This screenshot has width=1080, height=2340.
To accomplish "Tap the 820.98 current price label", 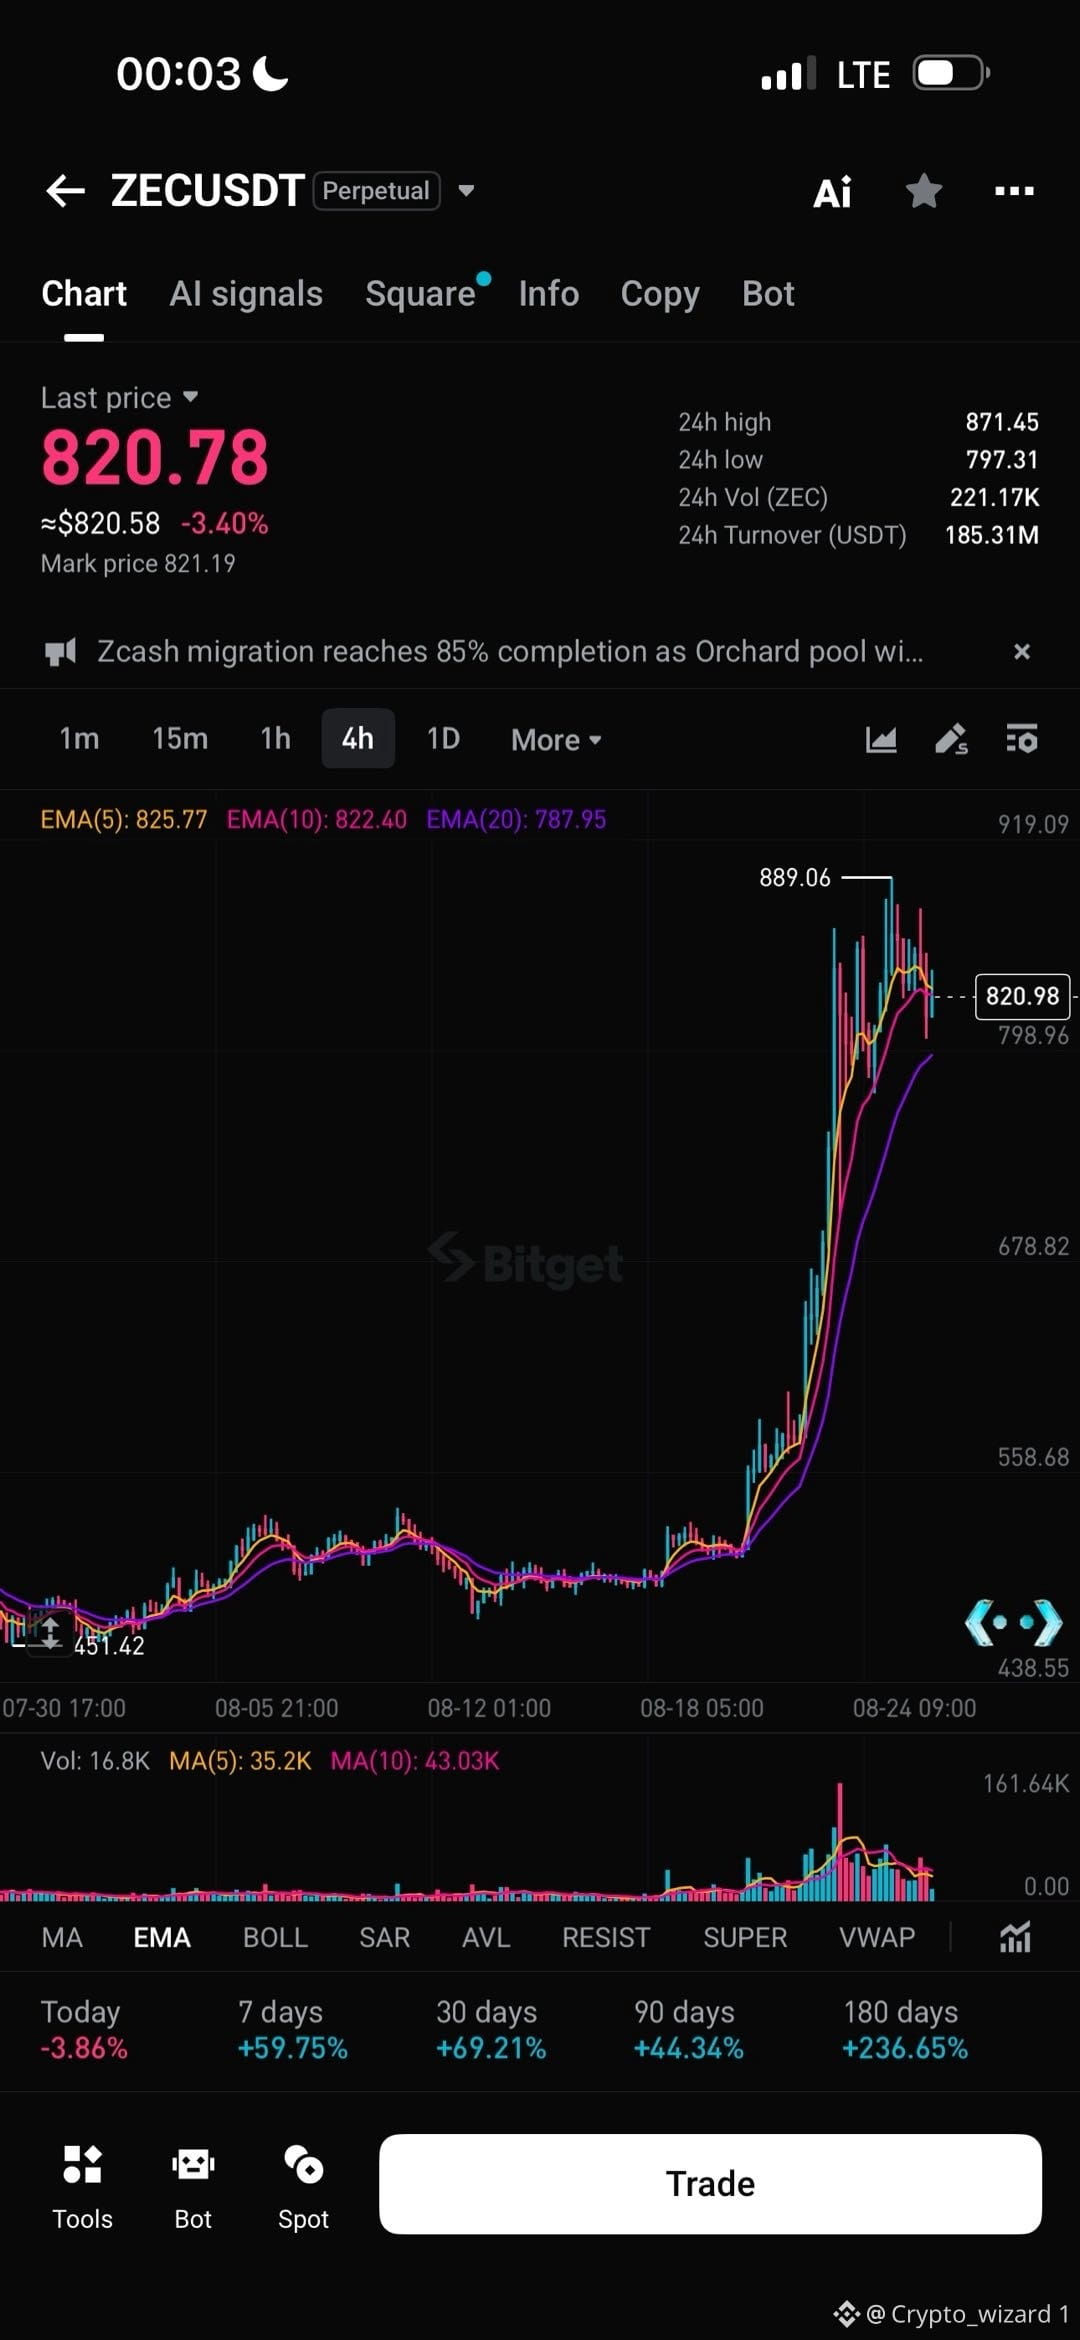I will [1022, 996].
